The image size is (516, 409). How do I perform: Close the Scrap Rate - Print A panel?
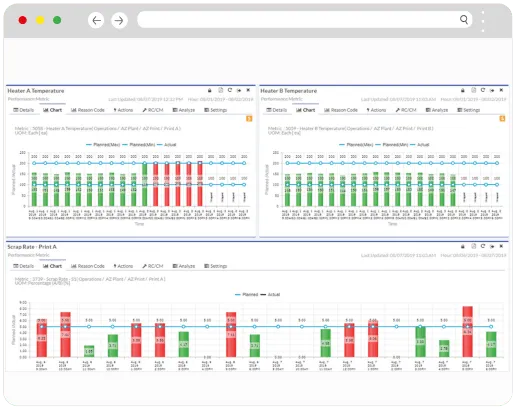501,246
